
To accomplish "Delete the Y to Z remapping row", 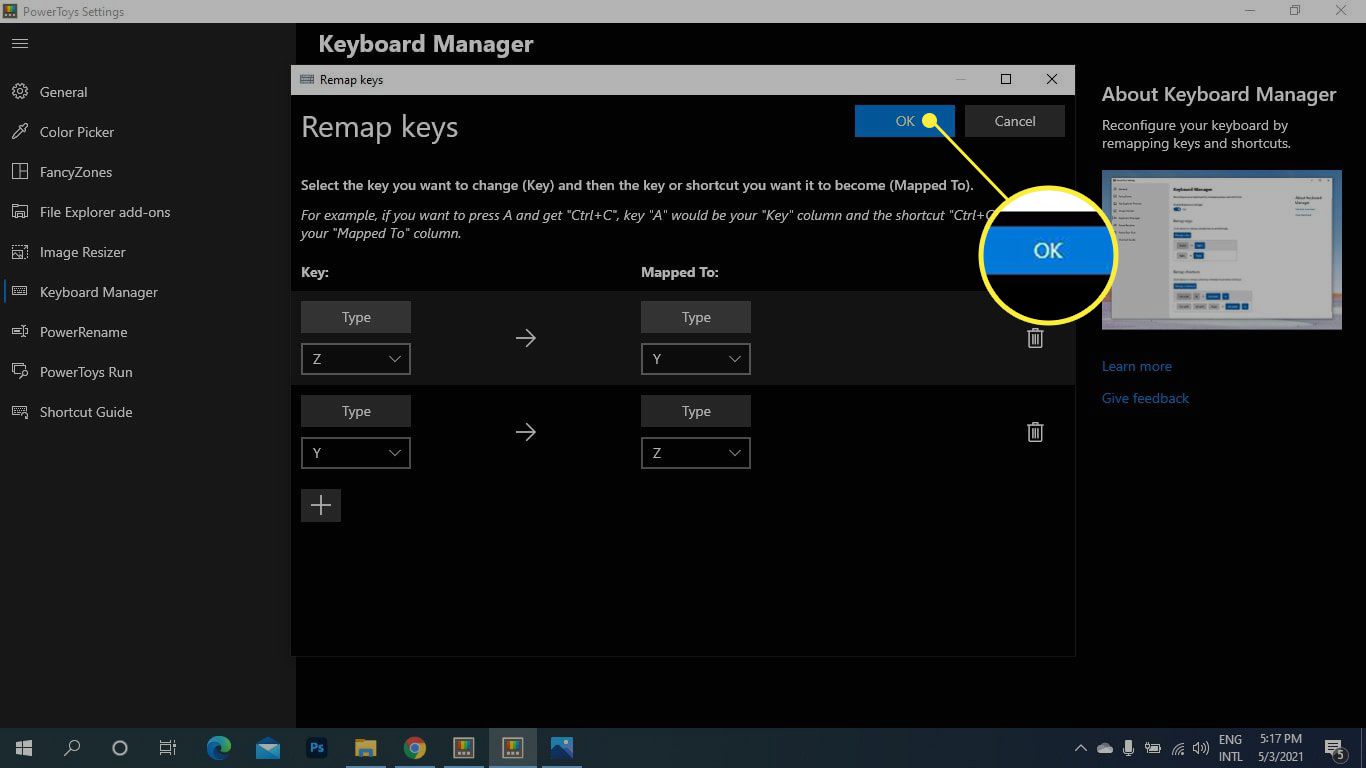I will point(1035,432).
